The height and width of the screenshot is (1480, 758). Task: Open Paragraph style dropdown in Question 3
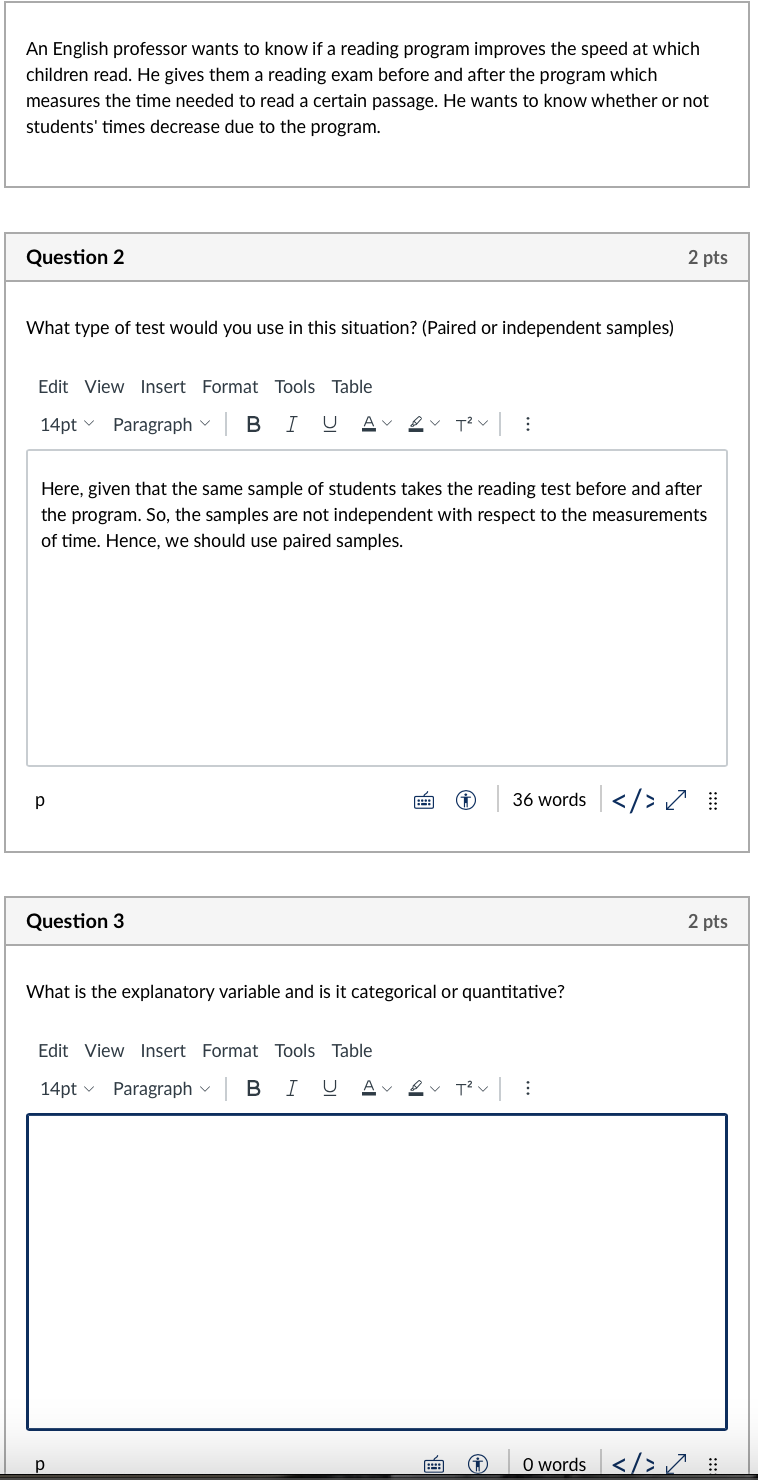(x=162, y=1088)
